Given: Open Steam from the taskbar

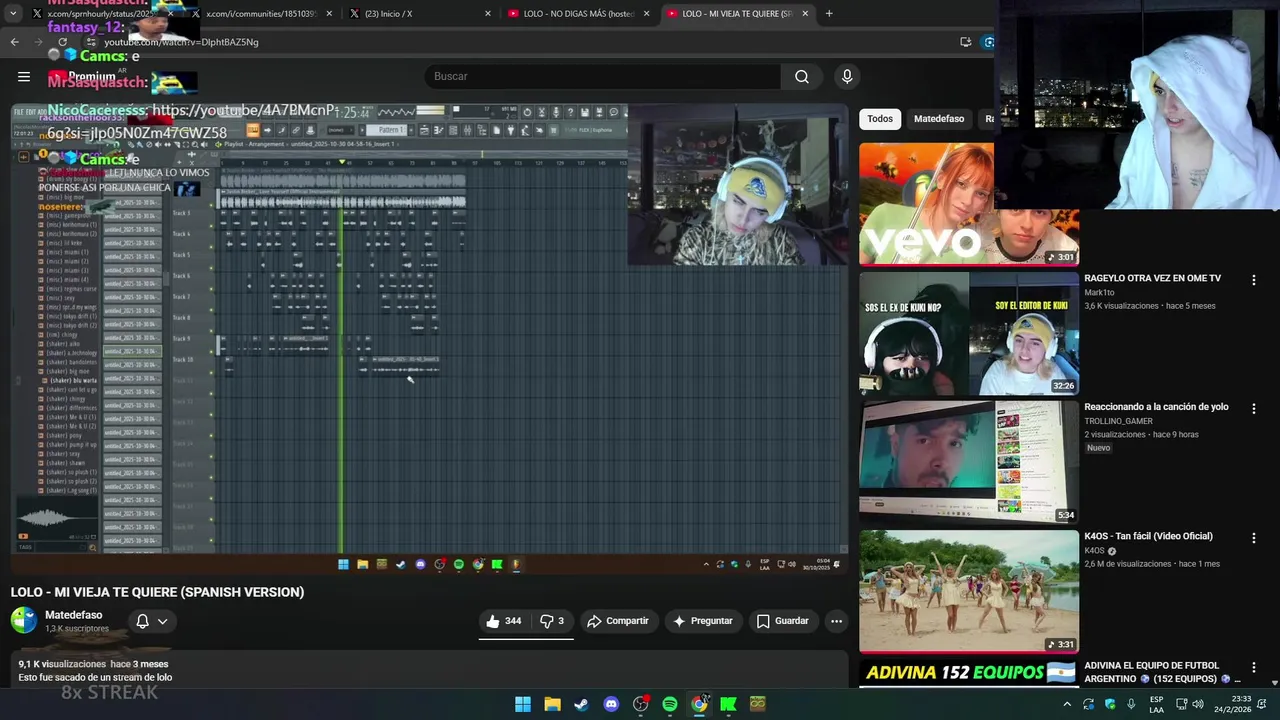Looking at the screenshot, I should pyautogui.click(x=581, y=704).
